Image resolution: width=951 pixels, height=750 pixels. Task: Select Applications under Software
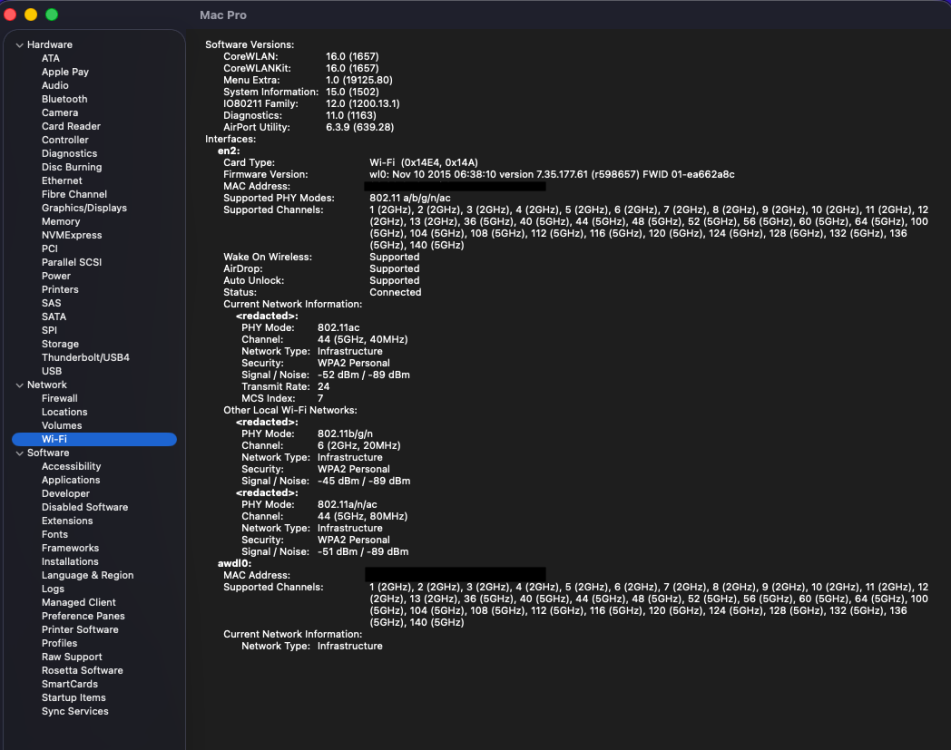(x=71, y=480)
